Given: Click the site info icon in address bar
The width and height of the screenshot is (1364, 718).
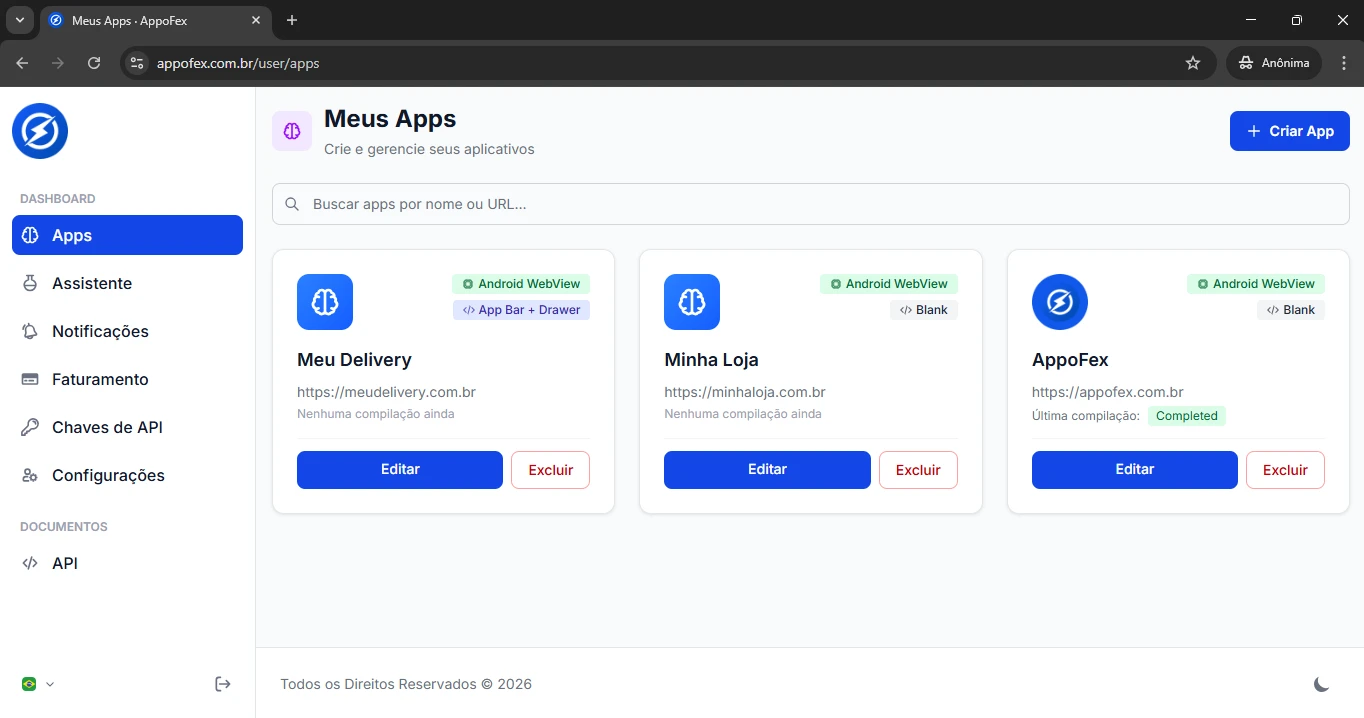Looking at the screenshot, I should pos(138,63).
